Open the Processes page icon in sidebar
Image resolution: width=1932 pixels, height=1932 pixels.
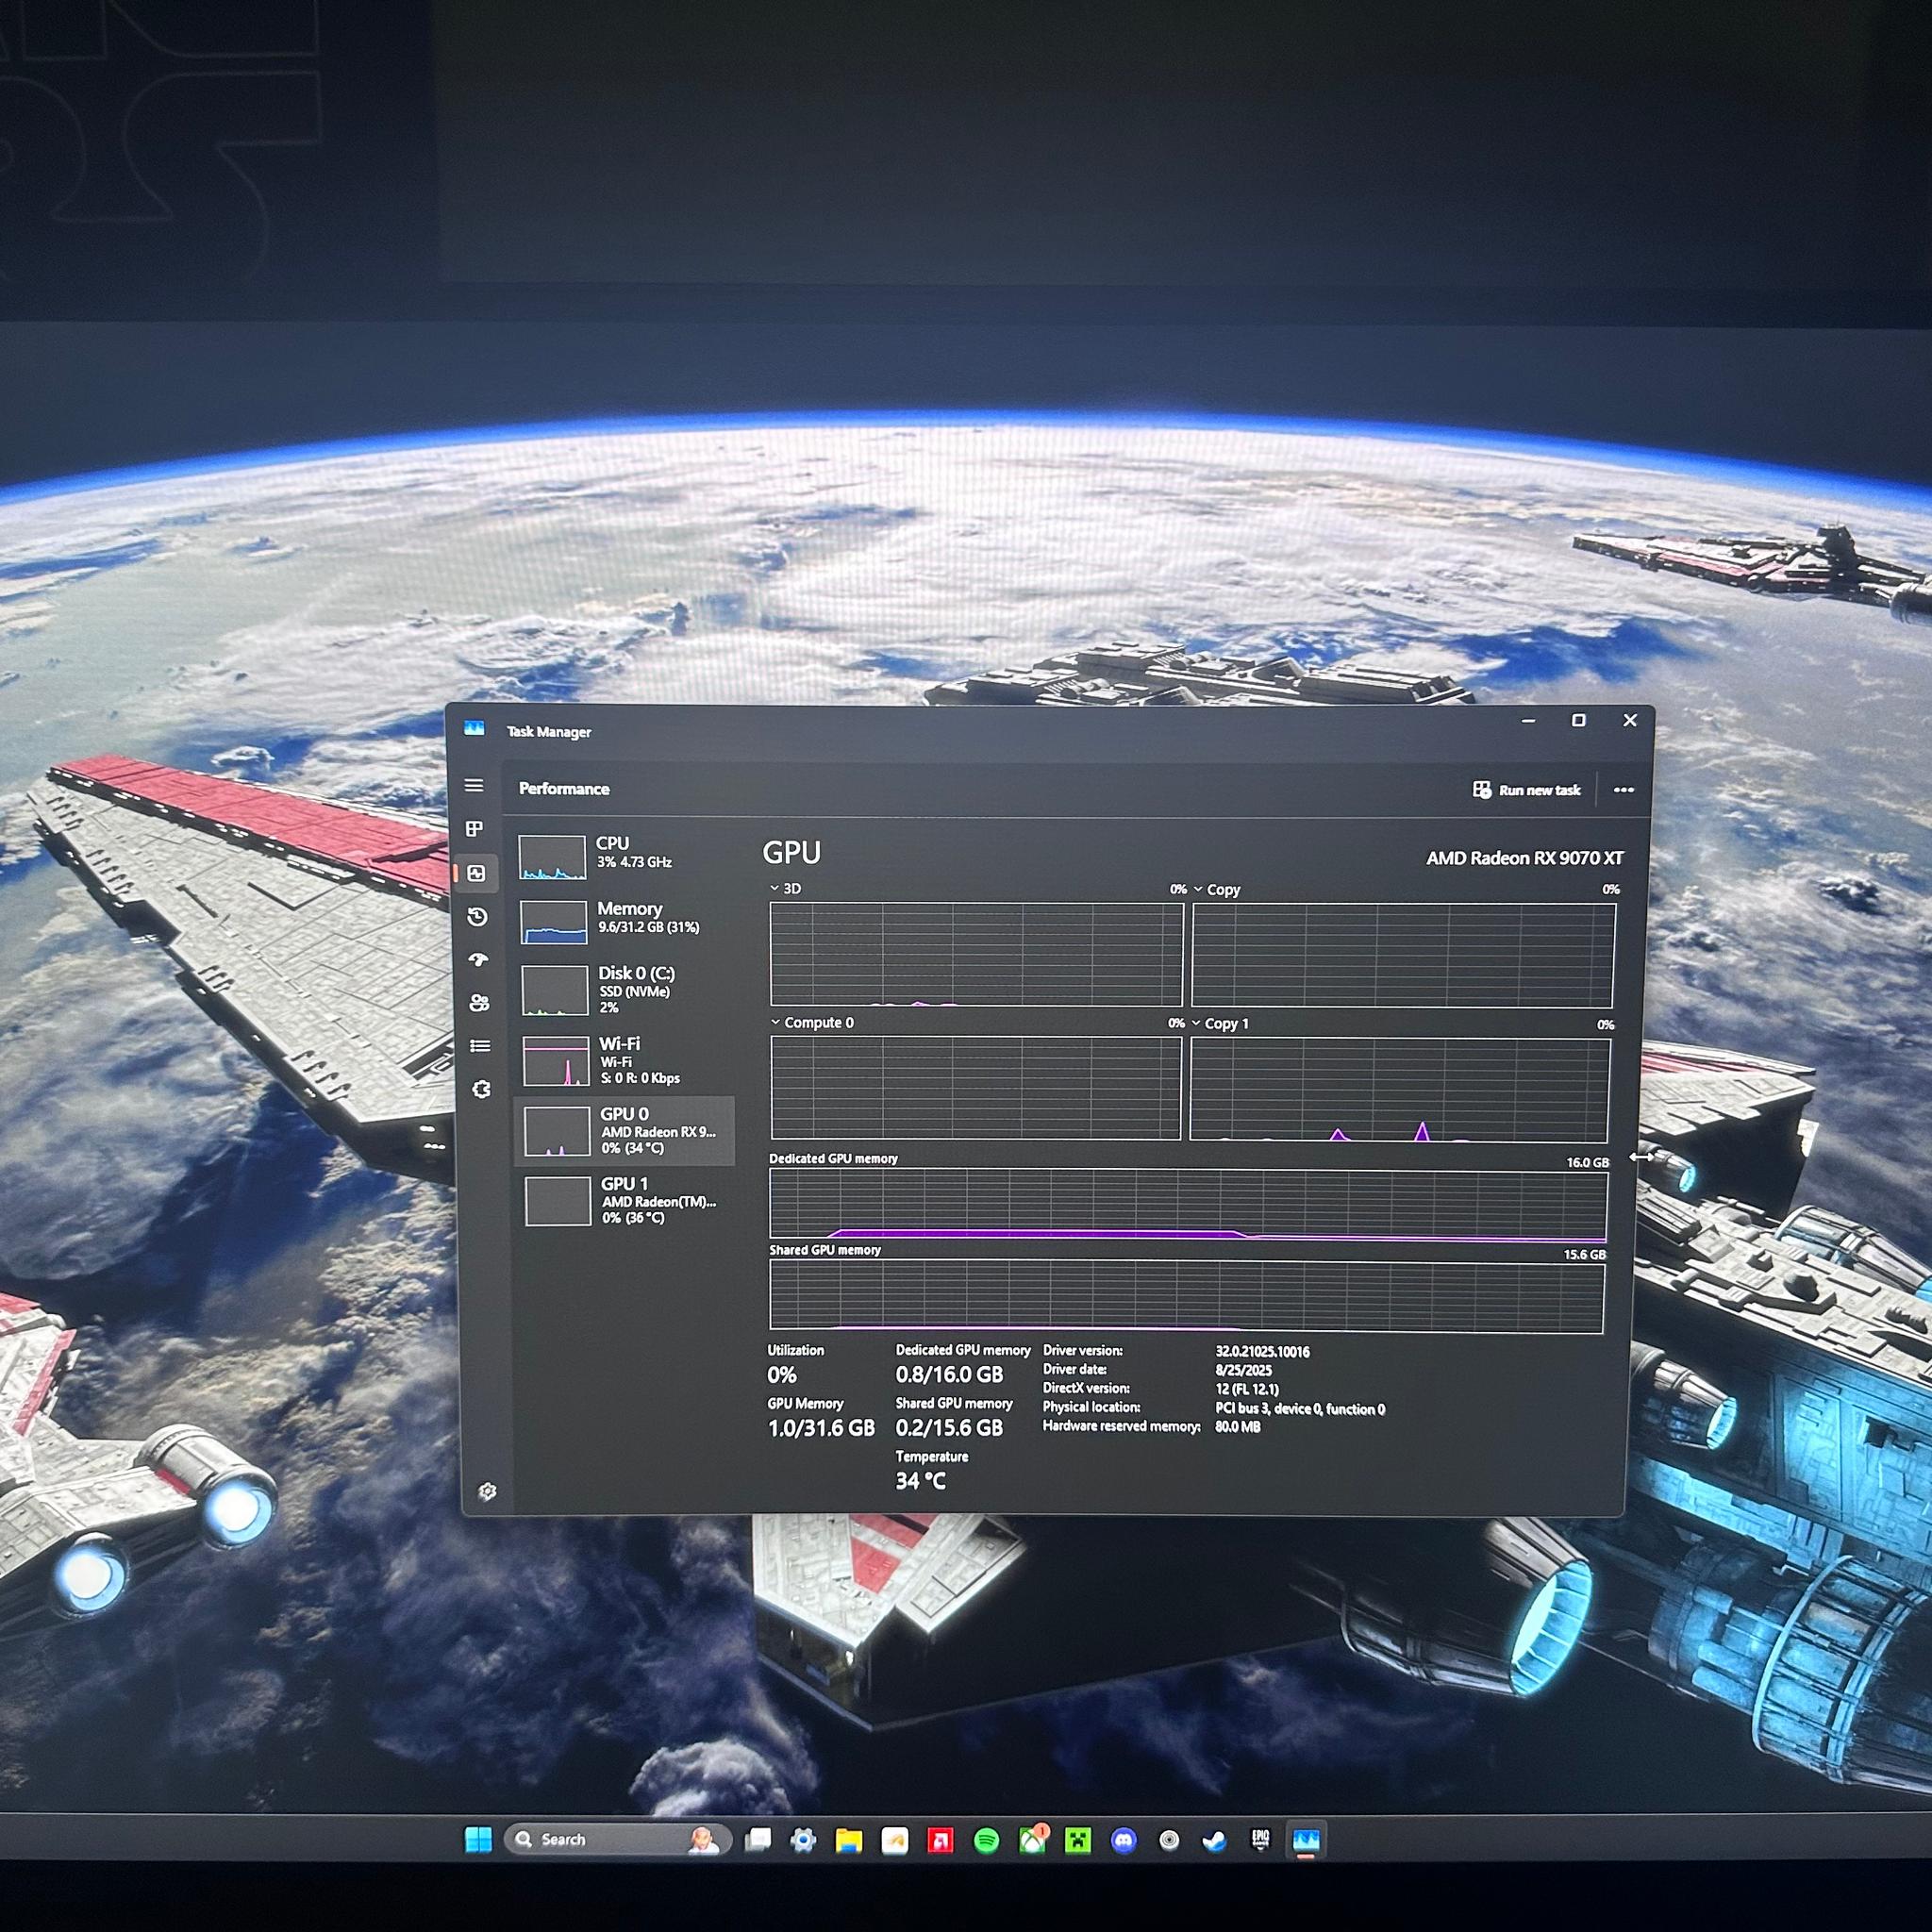click(475, 829)
